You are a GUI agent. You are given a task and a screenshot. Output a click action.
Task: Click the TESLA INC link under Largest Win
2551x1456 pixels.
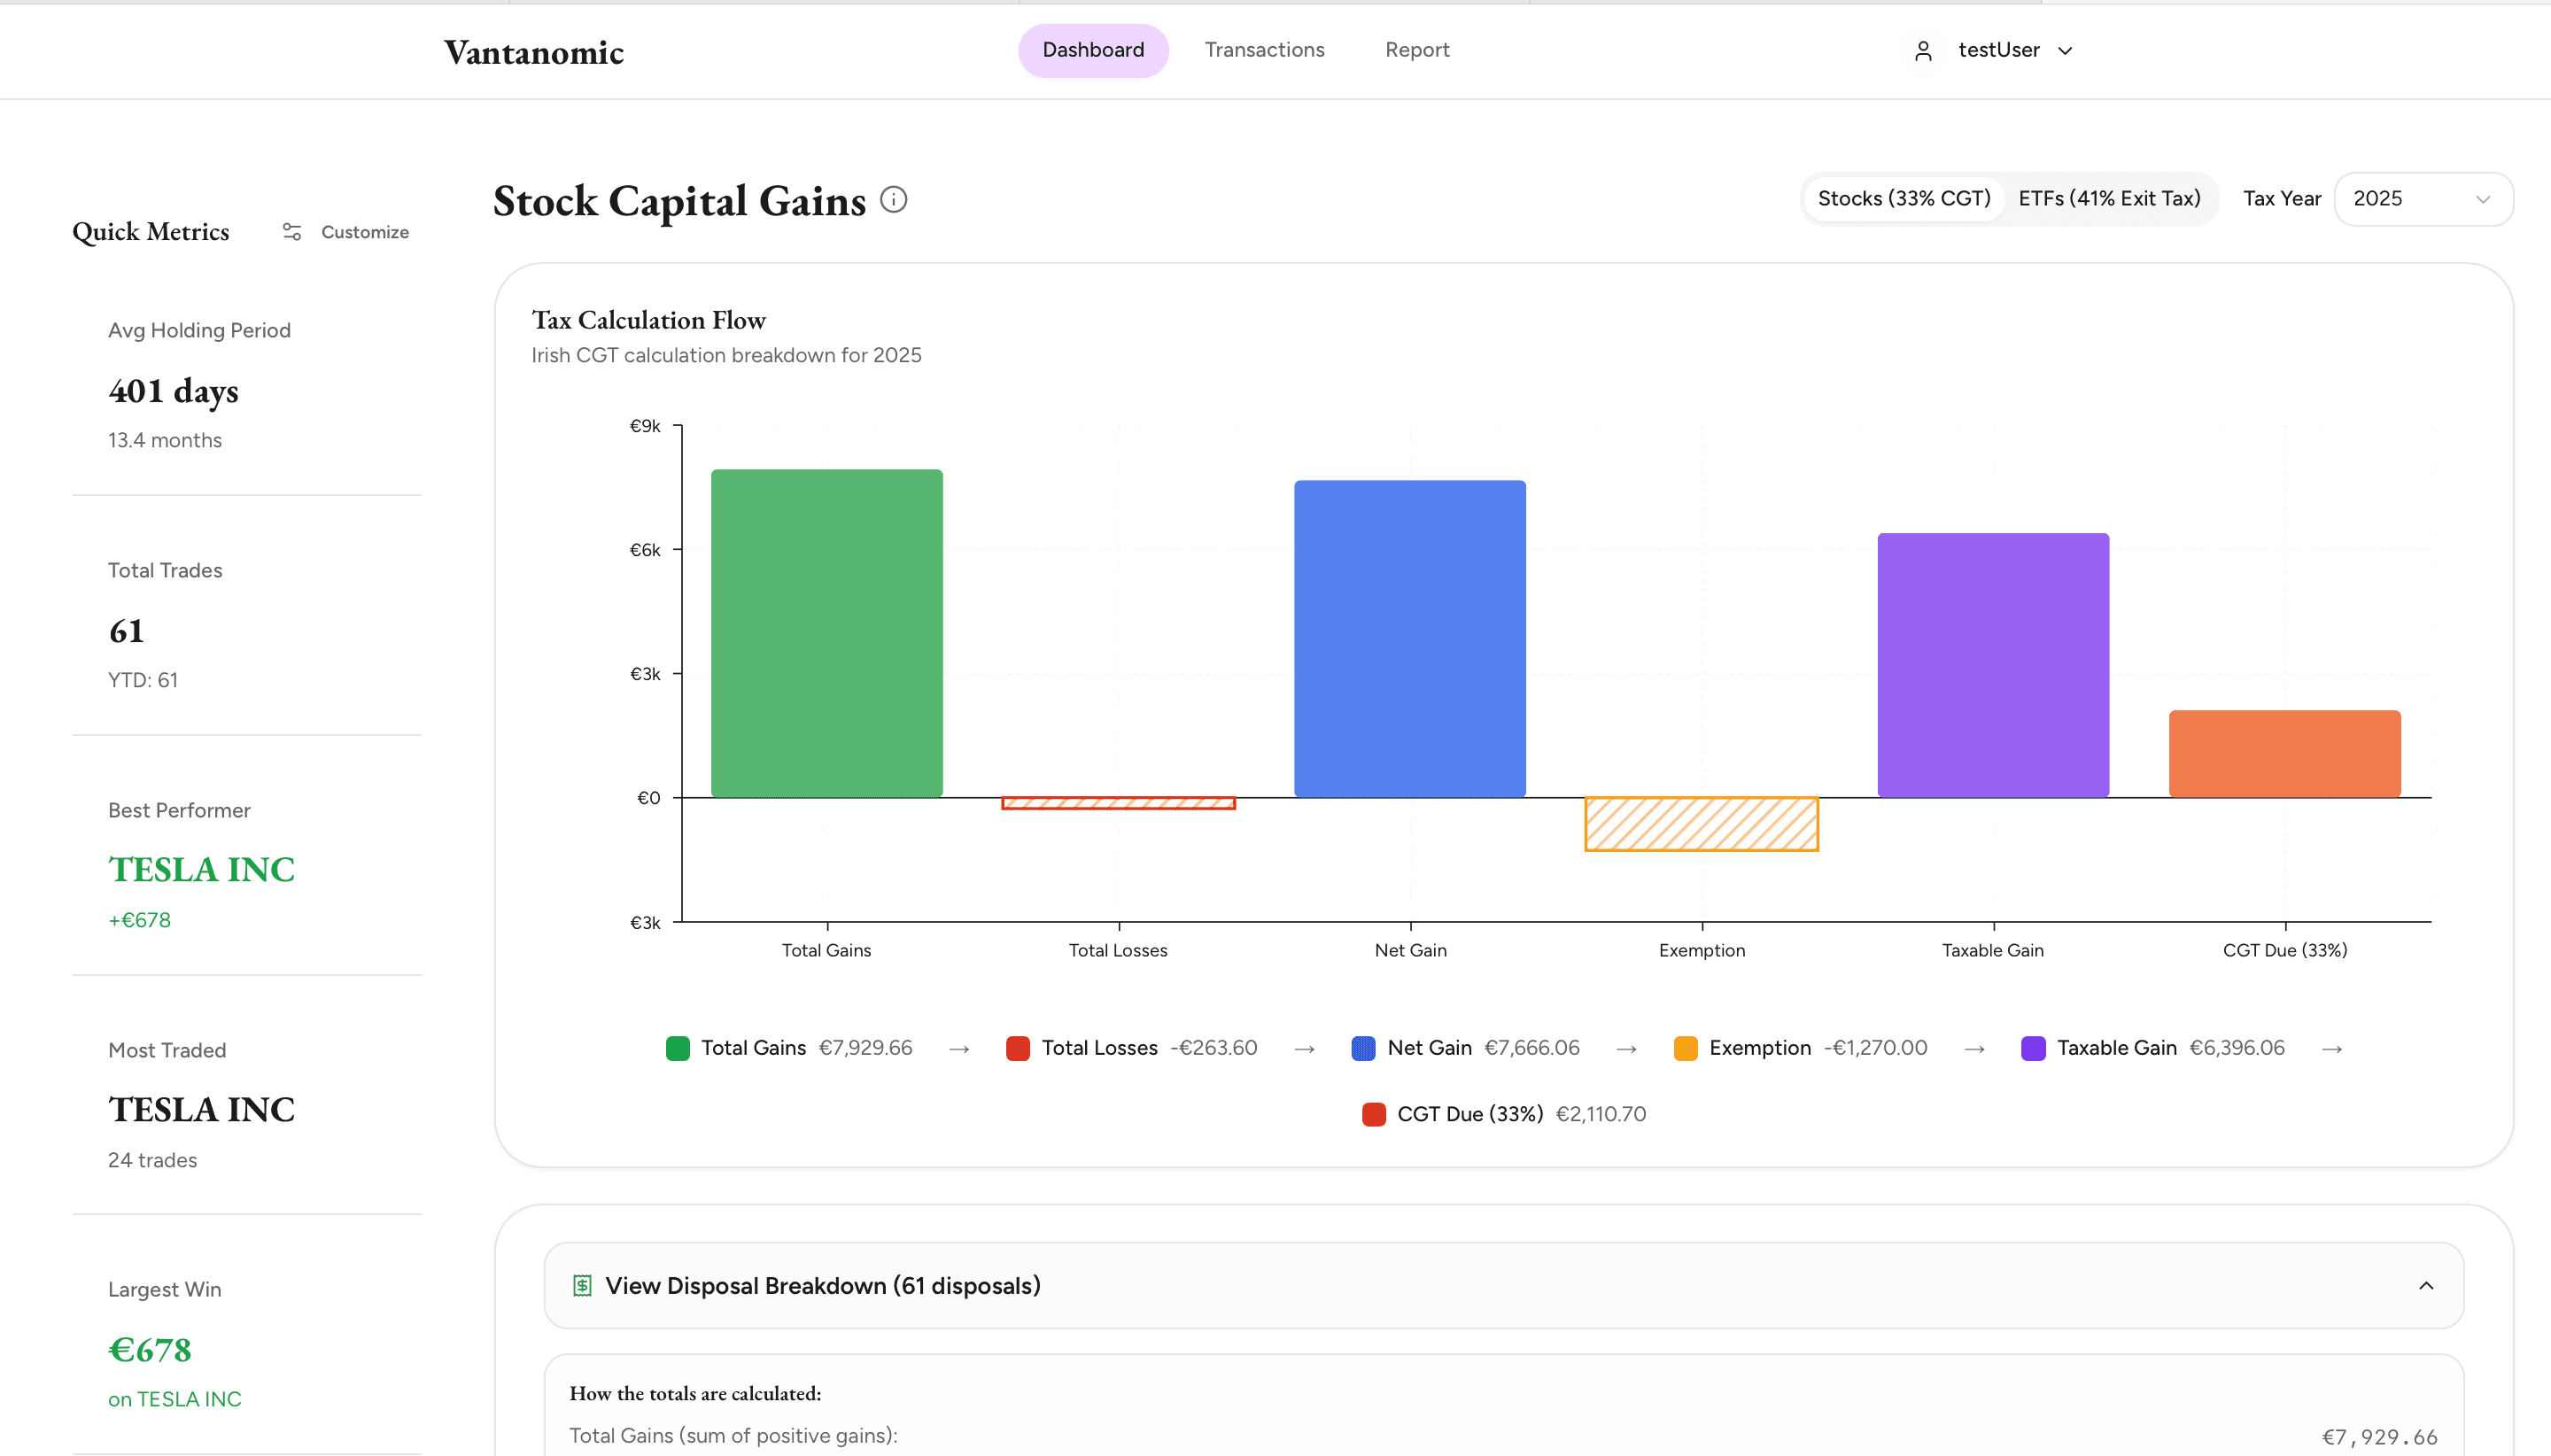(189, 1398)
